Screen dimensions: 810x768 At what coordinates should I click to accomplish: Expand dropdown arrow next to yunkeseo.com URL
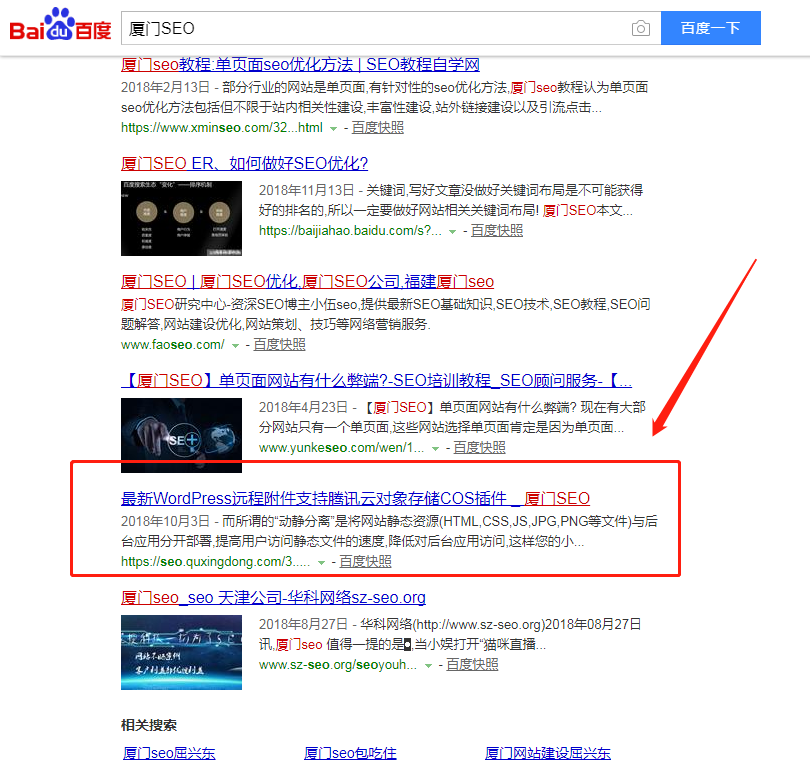pyautogui.click(x=435, y=449)
